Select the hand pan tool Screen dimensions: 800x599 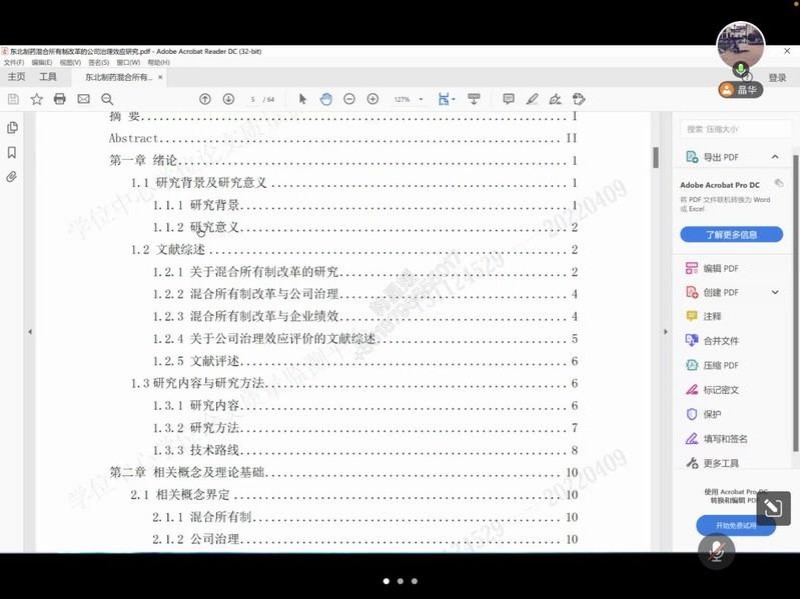point(326,99)
